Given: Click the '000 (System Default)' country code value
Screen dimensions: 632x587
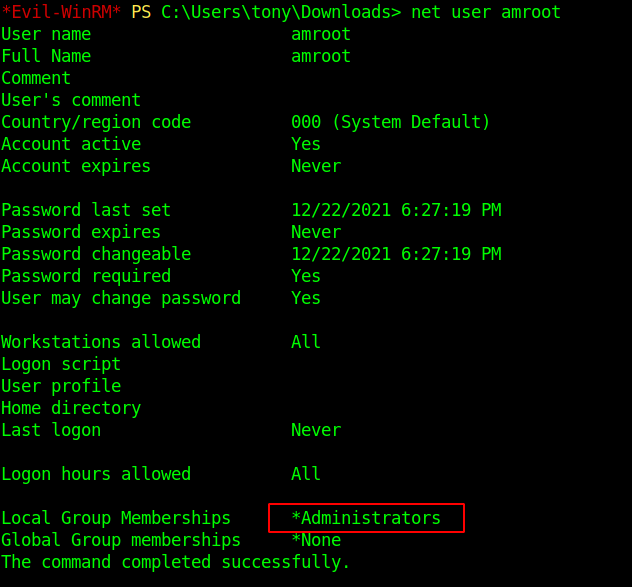Looking at the screenshot, I should 391,122.
